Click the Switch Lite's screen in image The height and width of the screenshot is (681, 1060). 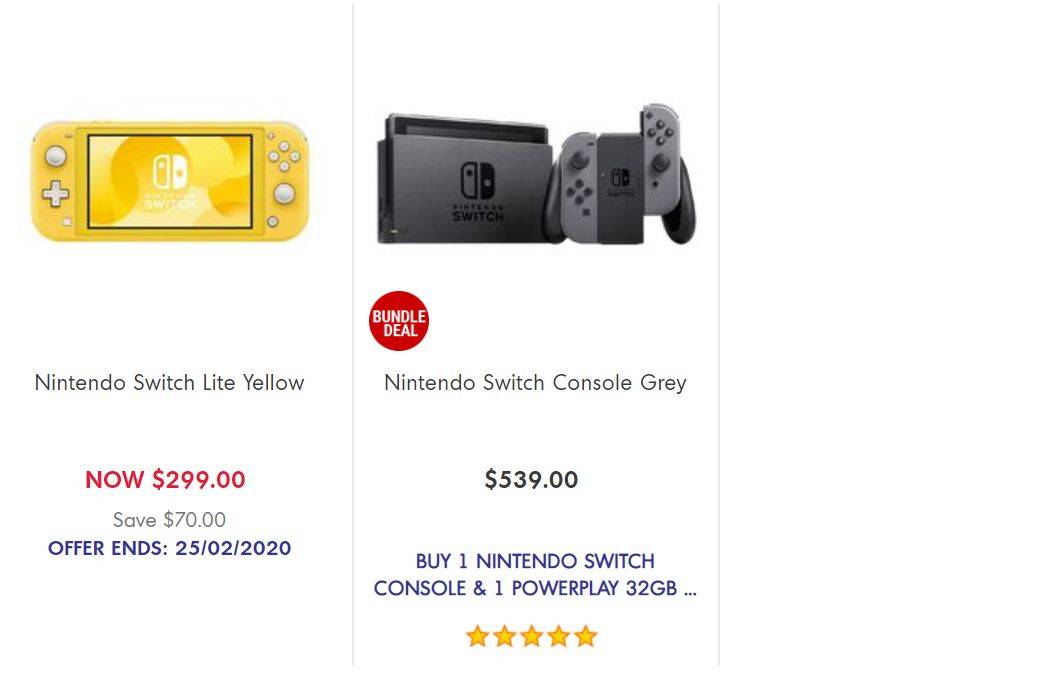(x=170, y=181)
